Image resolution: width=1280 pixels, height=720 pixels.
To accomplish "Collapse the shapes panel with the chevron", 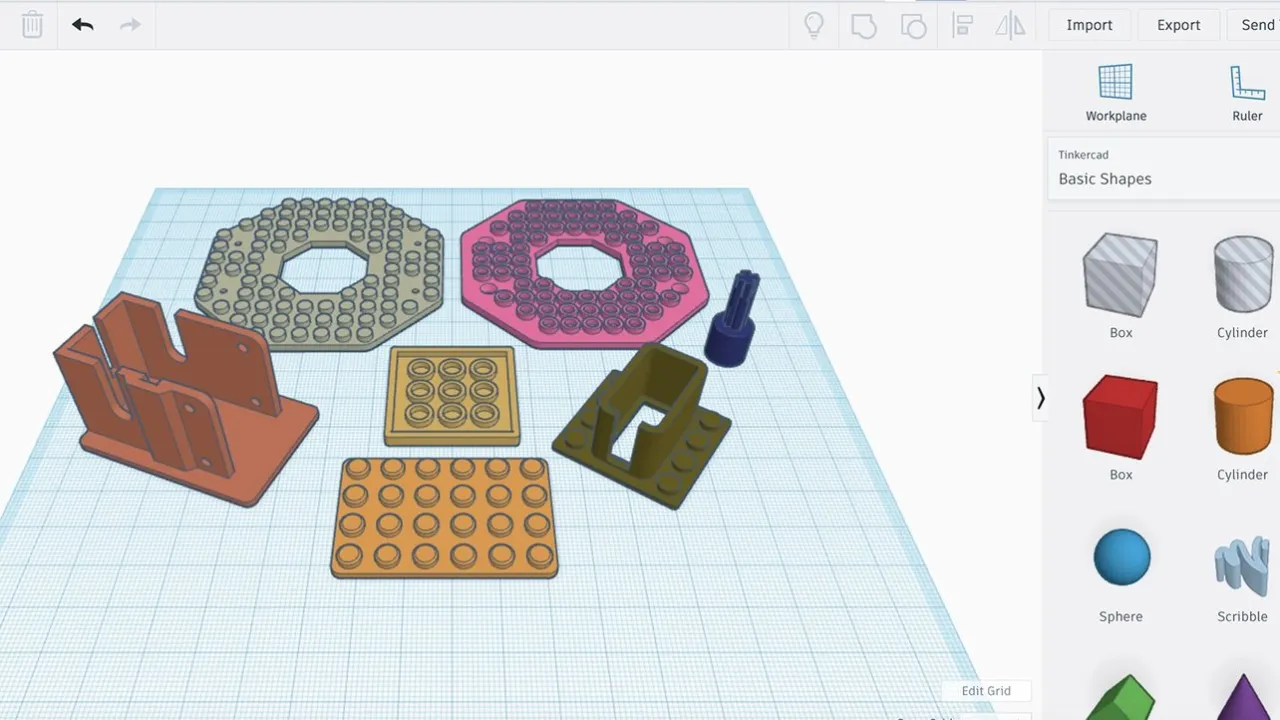I will coord(1040,397).
